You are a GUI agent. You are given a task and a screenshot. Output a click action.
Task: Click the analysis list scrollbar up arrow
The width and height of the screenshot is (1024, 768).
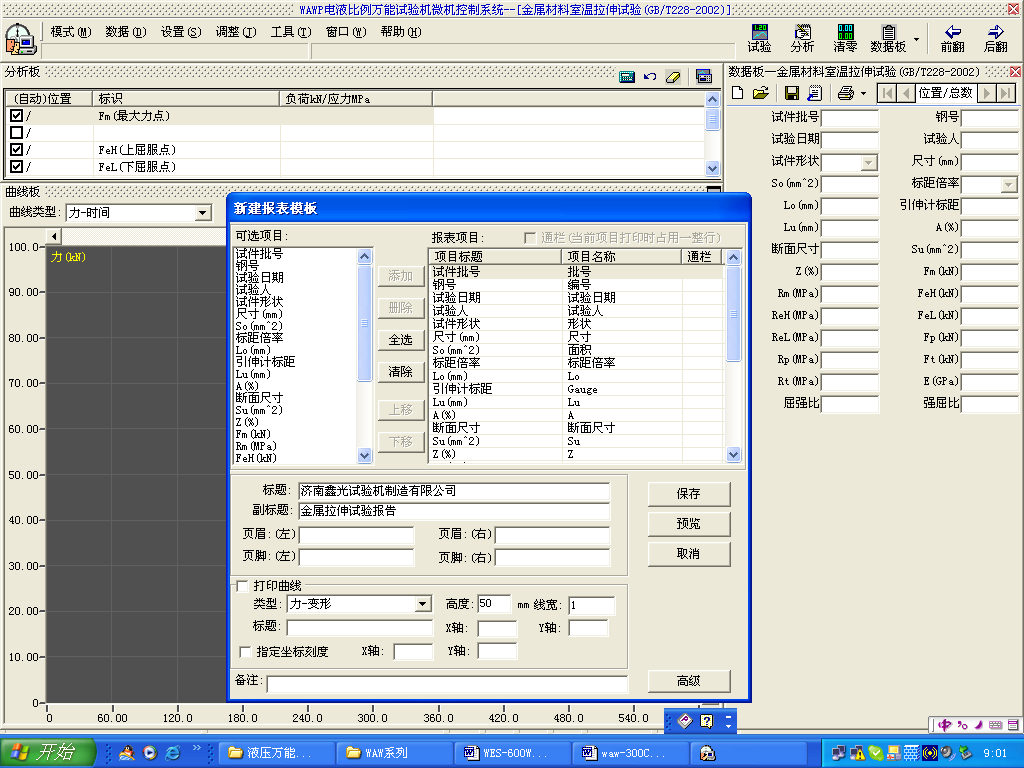pos(712,99)
